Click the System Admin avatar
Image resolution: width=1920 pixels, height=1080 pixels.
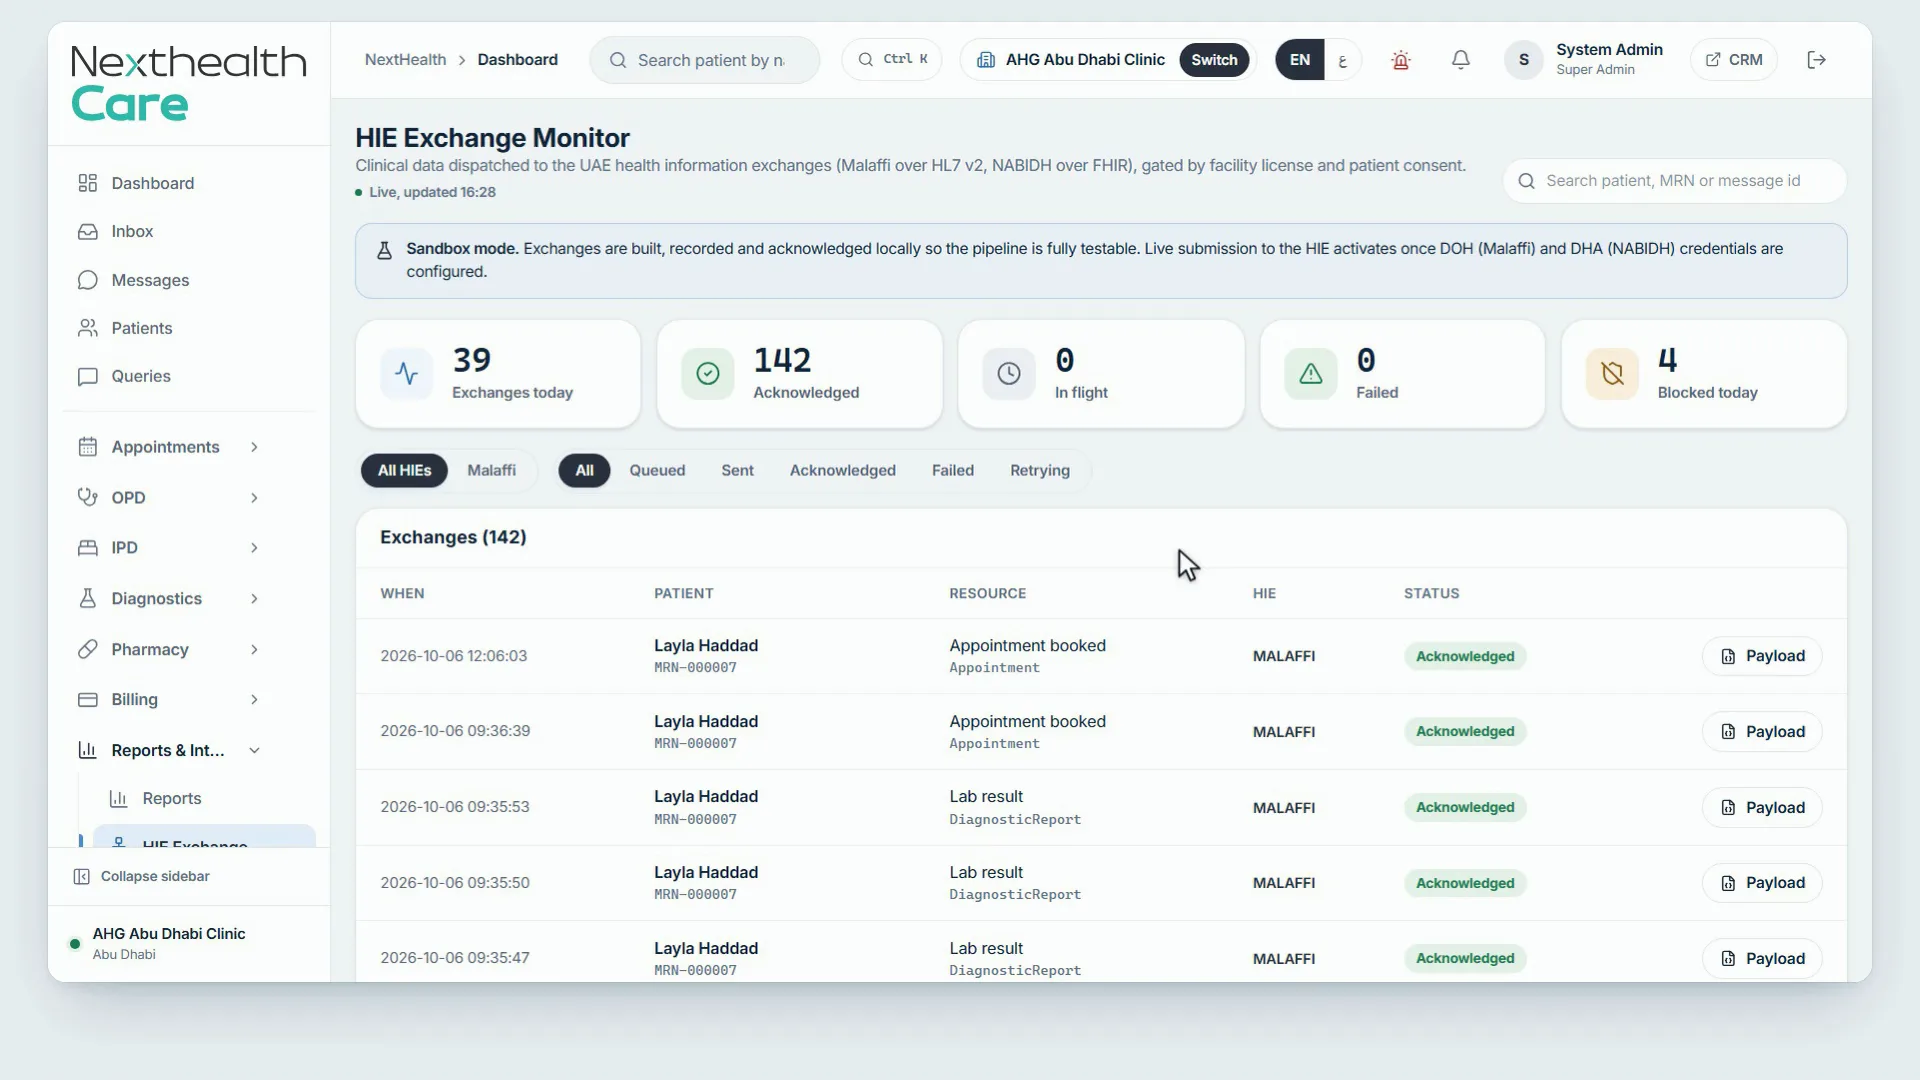point(1524,60)
